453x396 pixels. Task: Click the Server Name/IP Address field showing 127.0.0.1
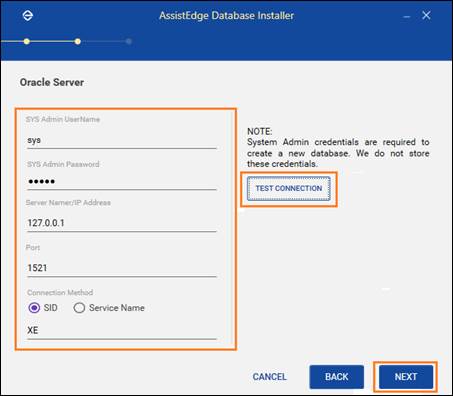122,223
